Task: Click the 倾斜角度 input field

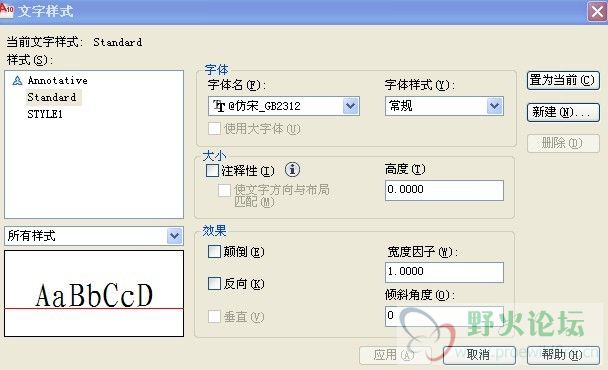Action: (444, 316)
